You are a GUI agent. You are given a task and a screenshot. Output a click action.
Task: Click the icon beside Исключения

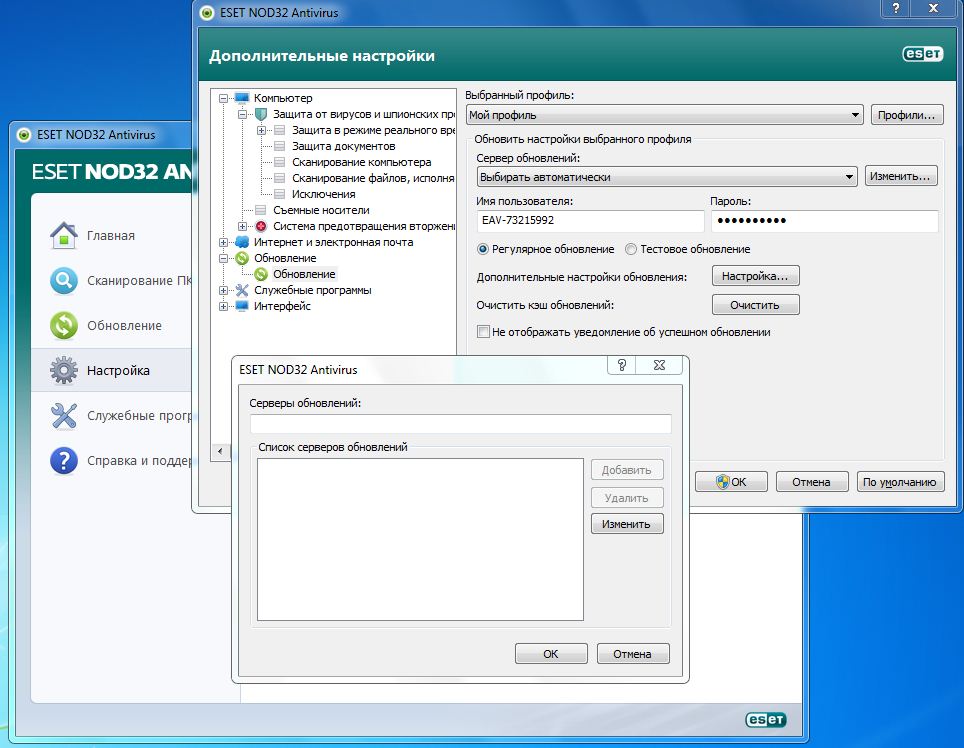tap(279, 194)
